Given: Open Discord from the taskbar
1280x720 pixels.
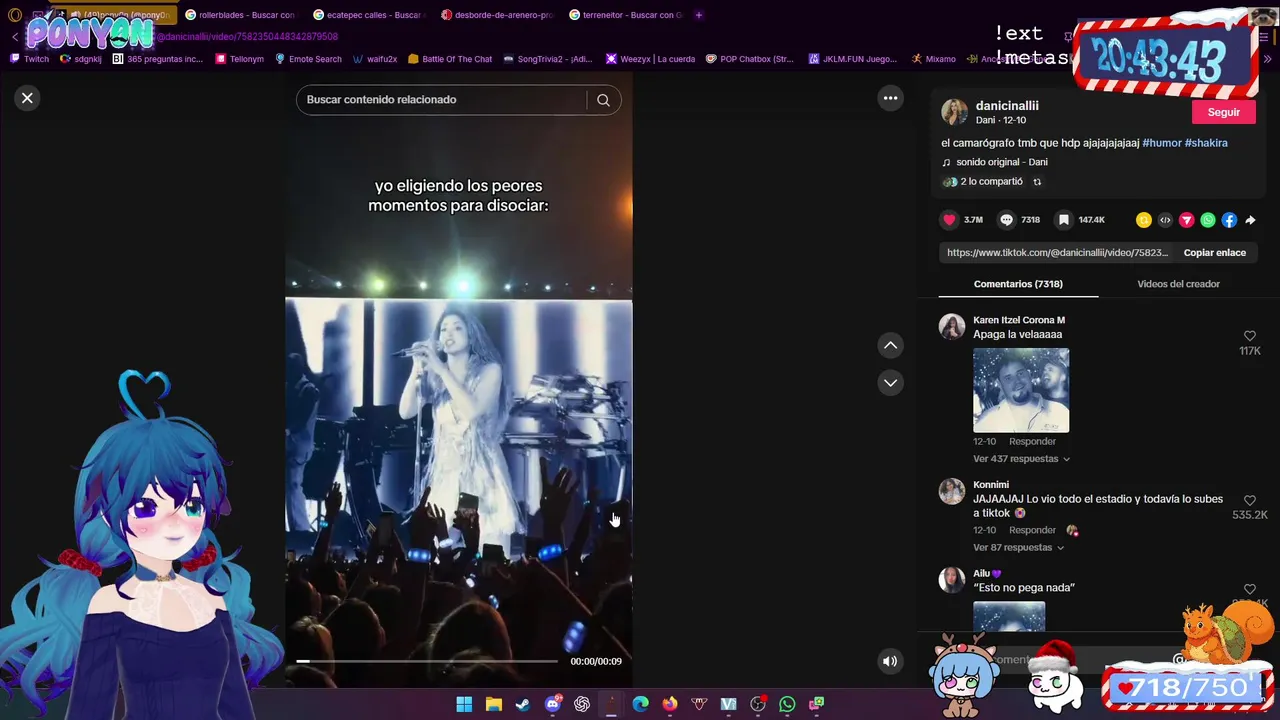Looking at the screenshot, I should (553, 704).
